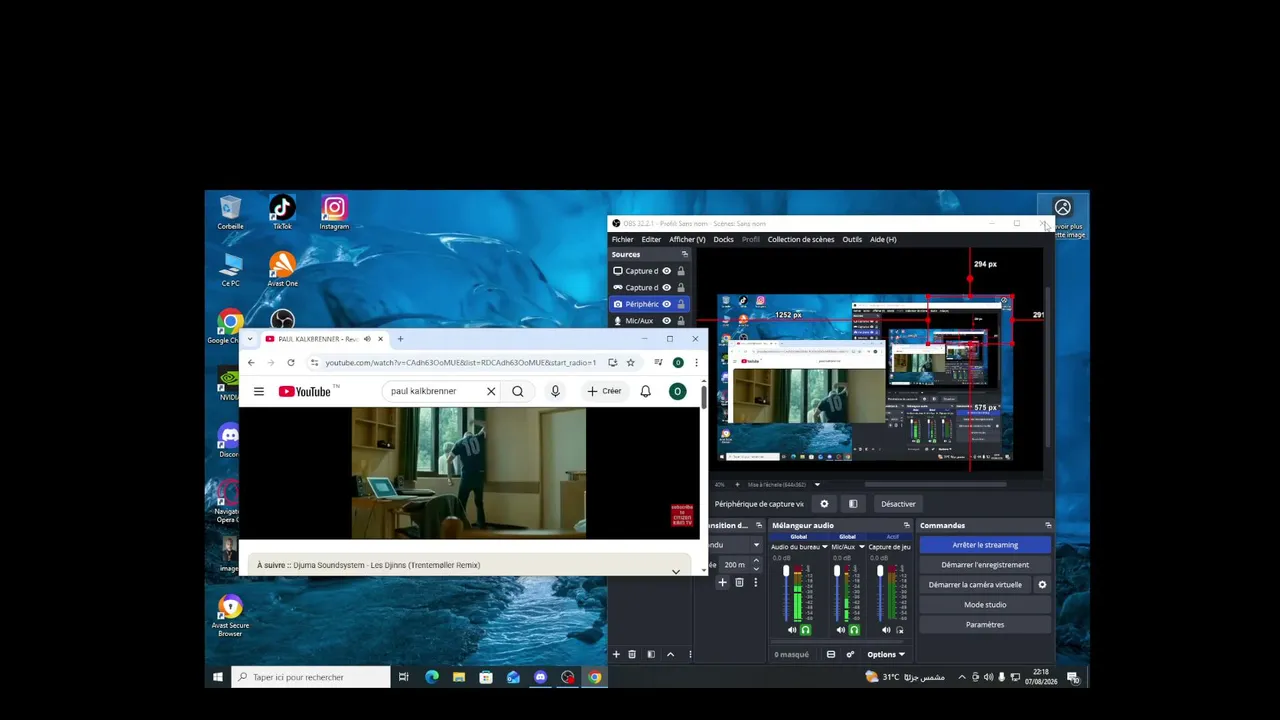Open YouTube guide hamburger menu
Image resolution: width=1280 pixels, height=720 pixels.
[259, 391]
